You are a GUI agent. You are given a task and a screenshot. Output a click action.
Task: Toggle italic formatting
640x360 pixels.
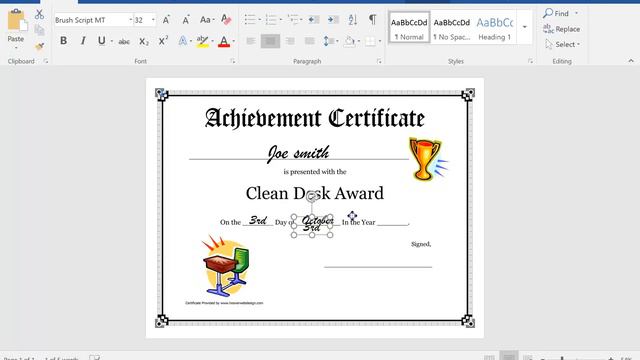83,41
